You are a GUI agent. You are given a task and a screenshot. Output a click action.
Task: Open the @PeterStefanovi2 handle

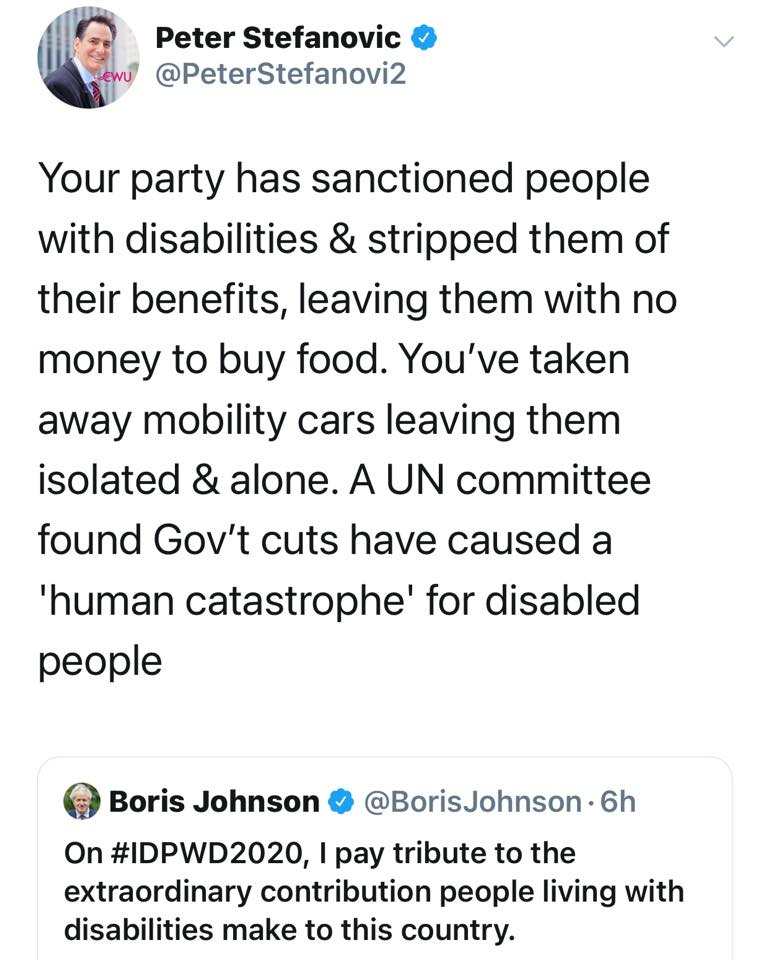(280, 74)
